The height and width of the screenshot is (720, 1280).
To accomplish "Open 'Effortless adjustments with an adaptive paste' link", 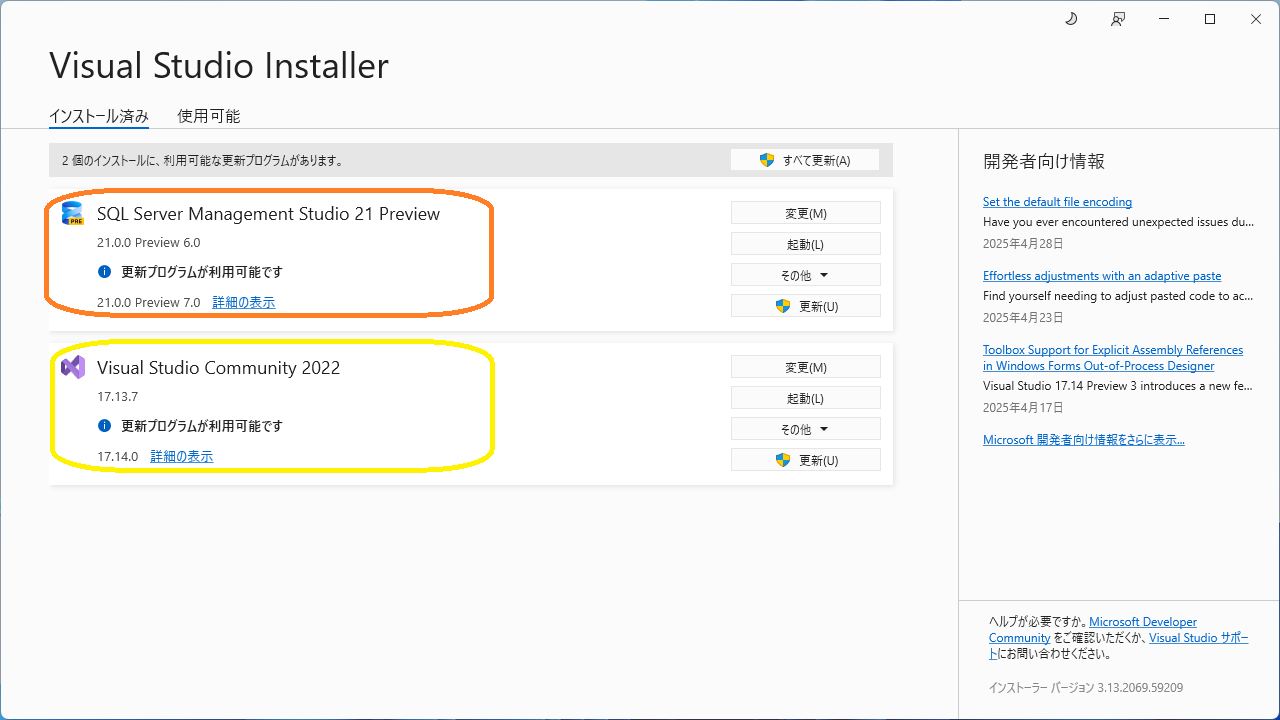I will click(x=1102, y=276).
